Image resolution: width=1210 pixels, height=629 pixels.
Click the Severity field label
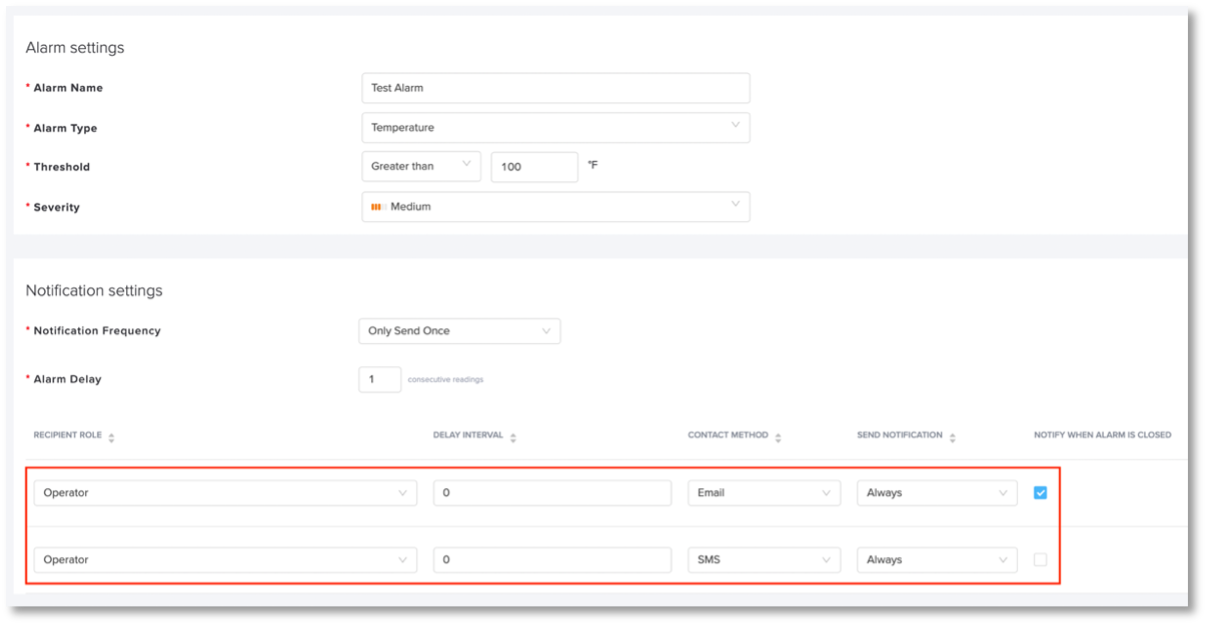[x=57, y=207]
